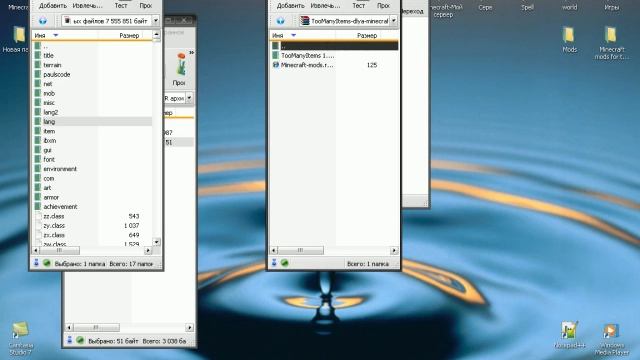Expand the toolbar overflow chevron in the background window
Viewport: 640px width, 360px height.
point(191,53)
